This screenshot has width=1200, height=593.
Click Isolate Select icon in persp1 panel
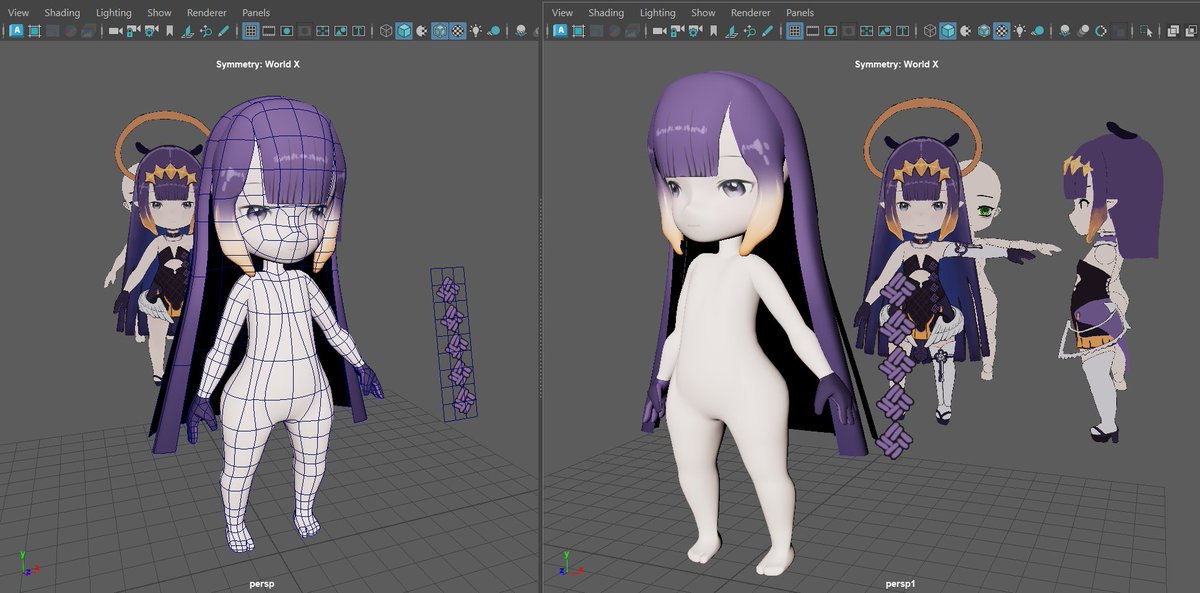[x=1146, y=31]
